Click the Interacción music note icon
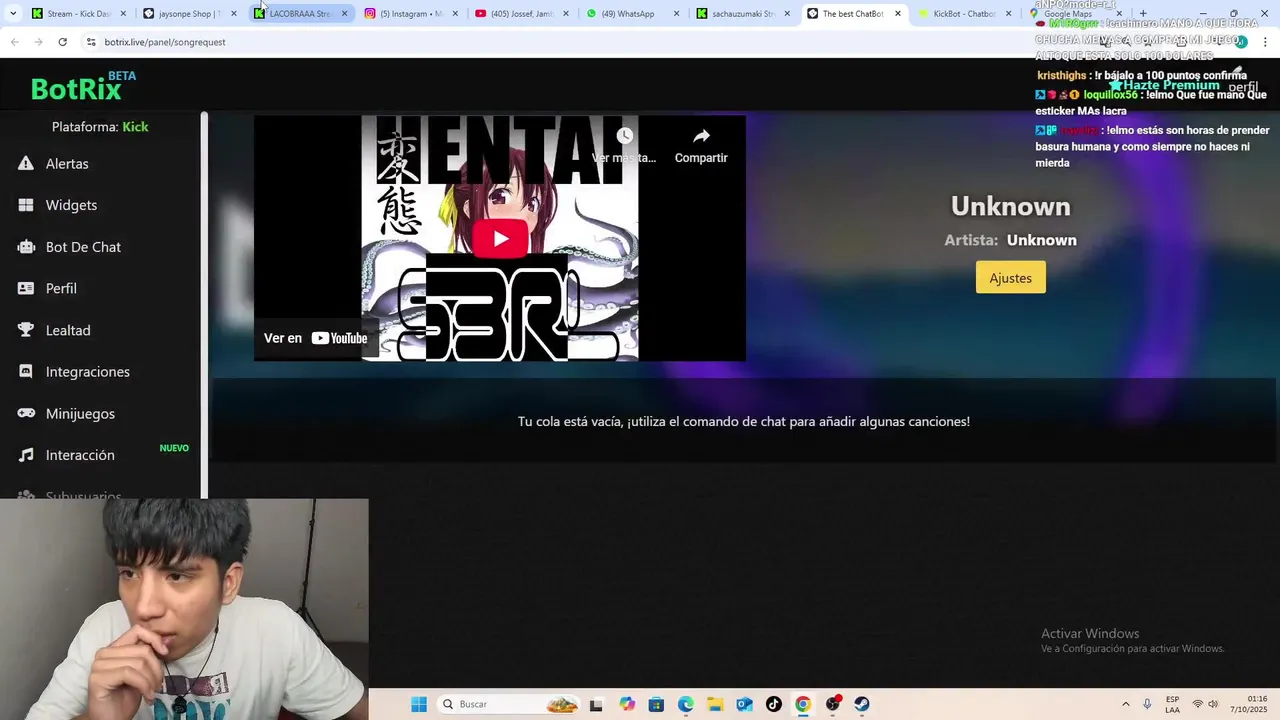This screenshot has width=1280, height=720. point(26,455)
